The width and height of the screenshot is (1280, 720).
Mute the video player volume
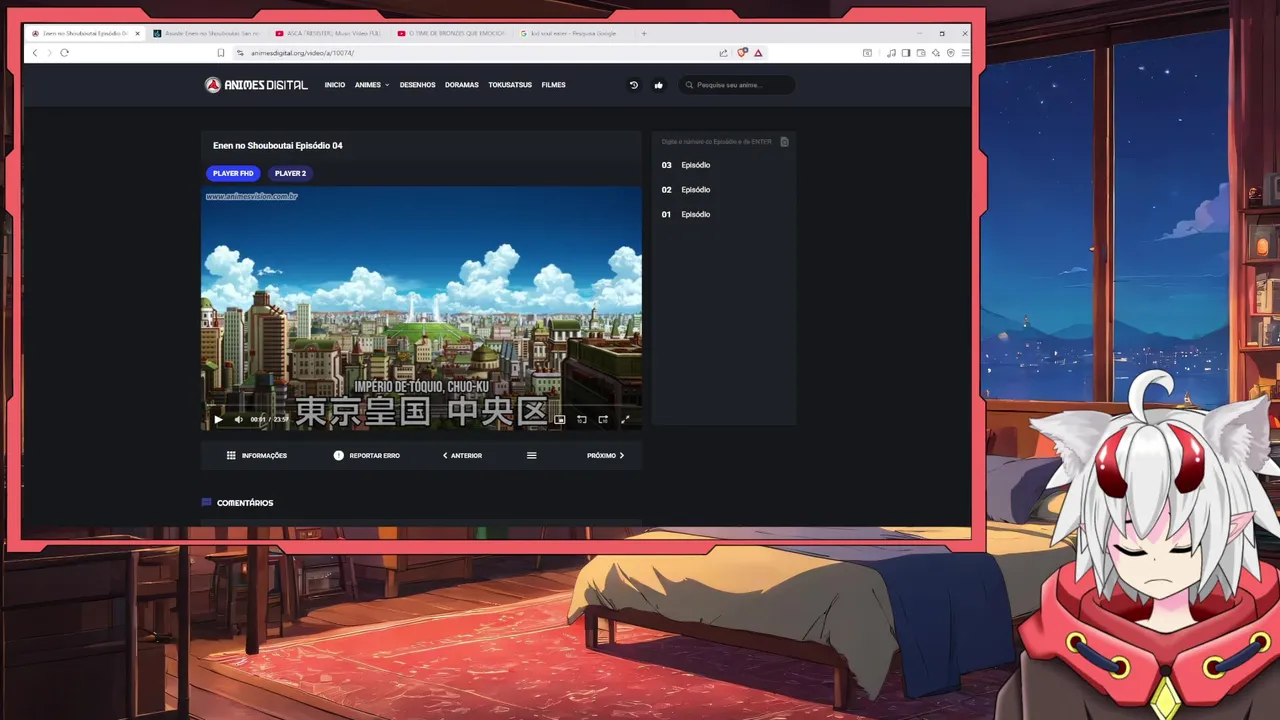(238, 420)
